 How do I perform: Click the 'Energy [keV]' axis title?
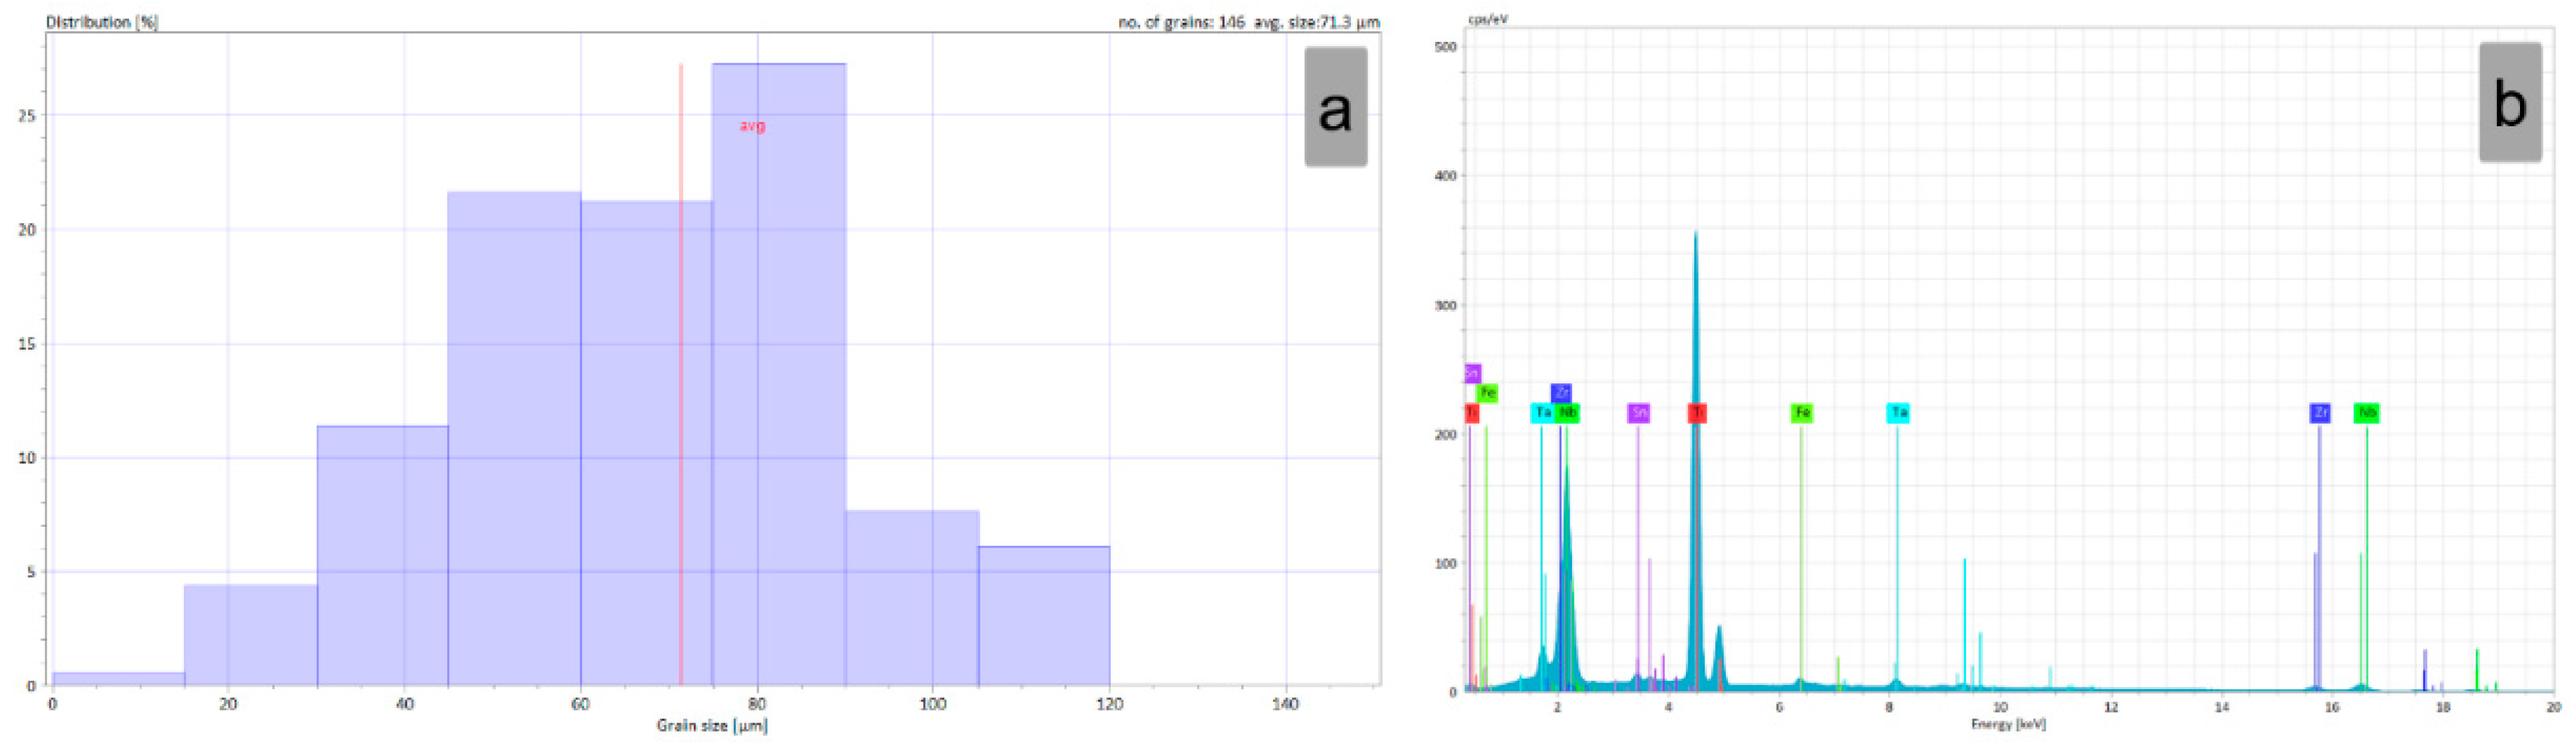pos(2008,724)
